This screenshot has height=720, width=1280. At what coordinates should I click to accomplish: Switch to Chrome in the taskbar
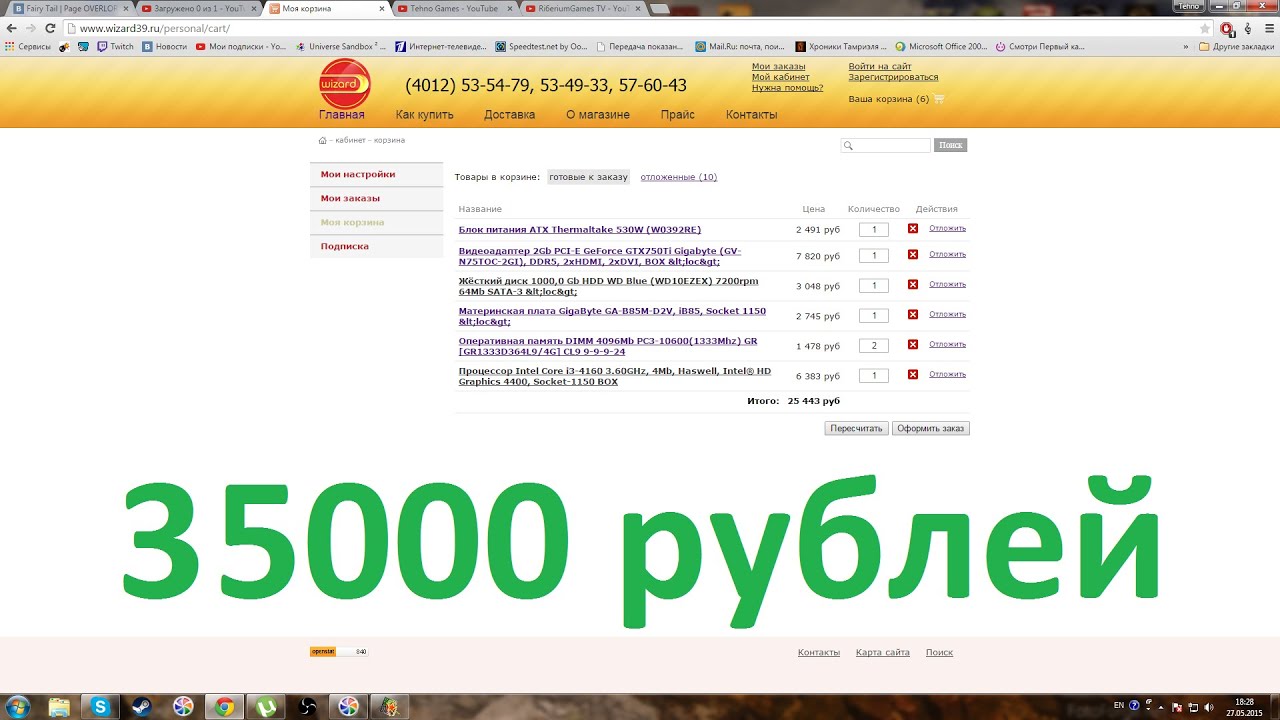point(224,707)
